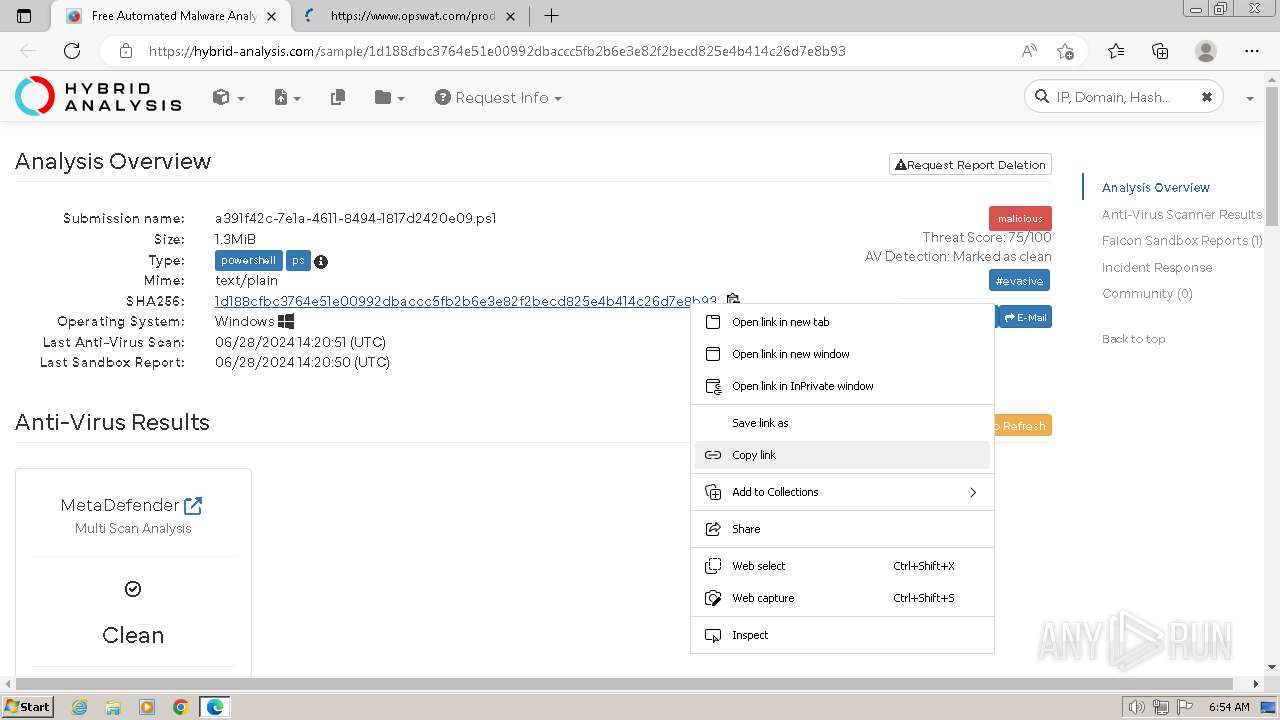Choose Save link as
Viewport: 1280px width, 720px height.
(x=842, y=423)
